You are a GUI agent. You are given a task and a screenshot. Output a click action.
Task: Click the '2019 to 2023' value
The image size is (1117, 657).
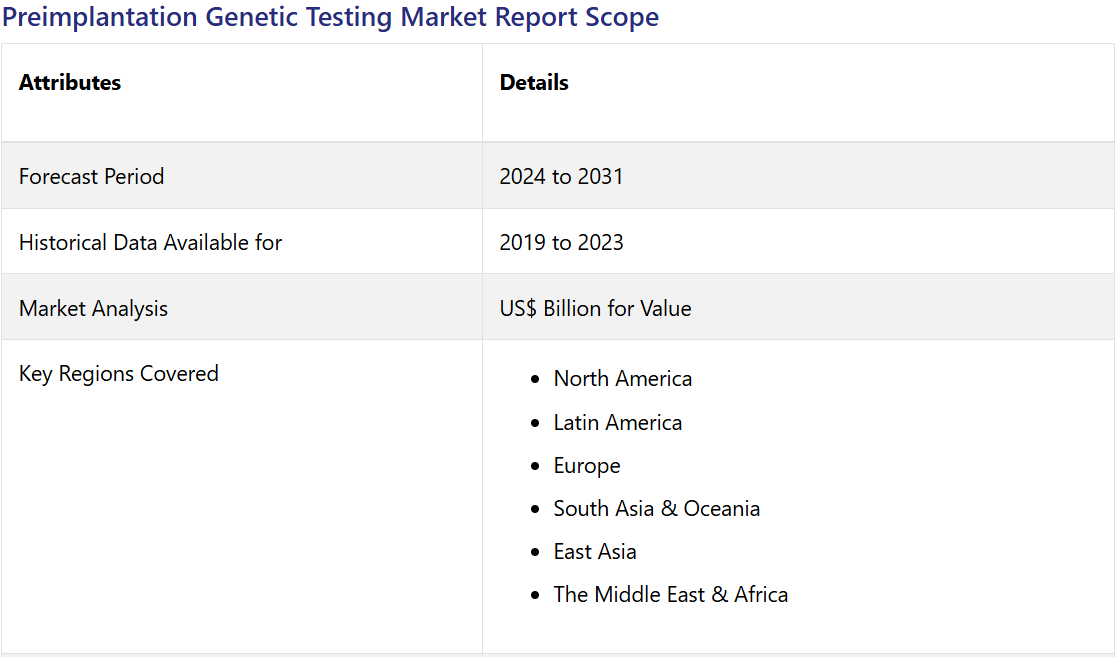561,242
